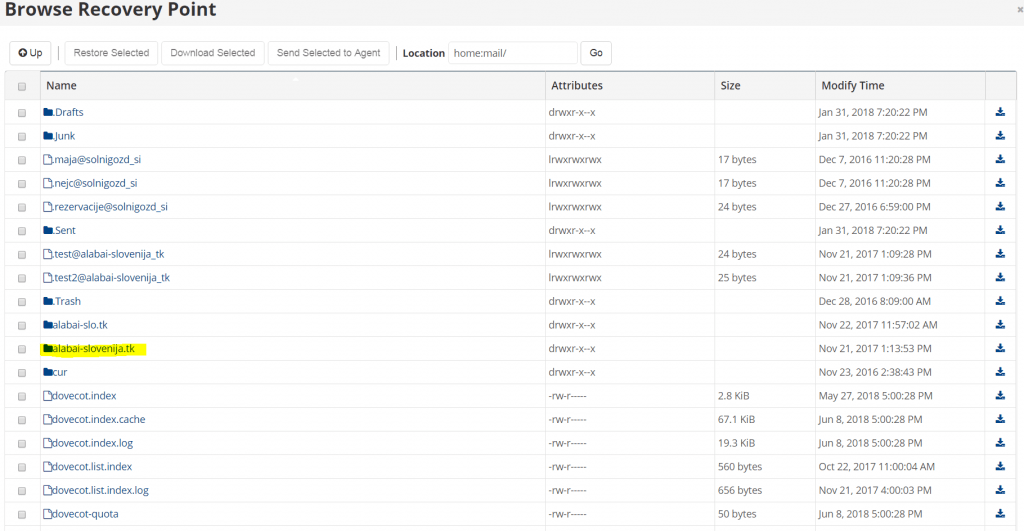
Task: Click the dovecot-quota file name
Action: tap(81, 514)
